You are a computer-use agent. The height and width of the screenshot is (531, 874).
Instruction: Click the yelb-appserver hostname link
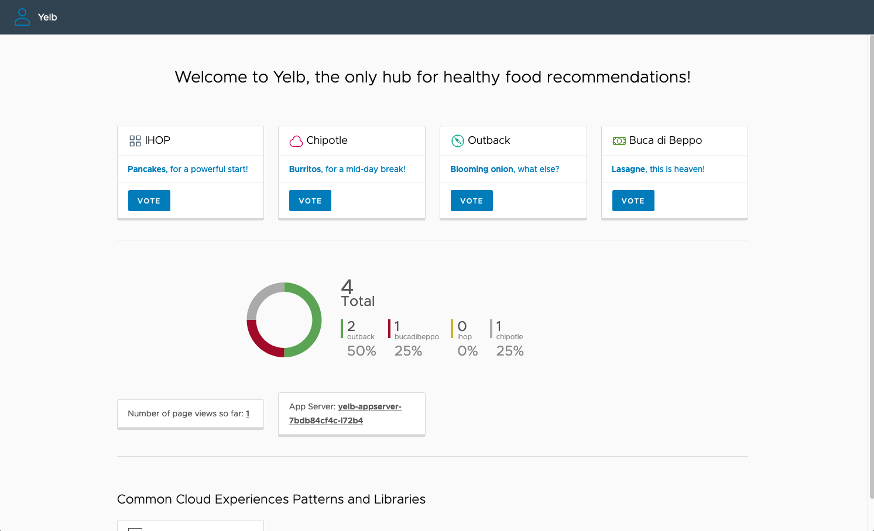[x=345, y=413]
